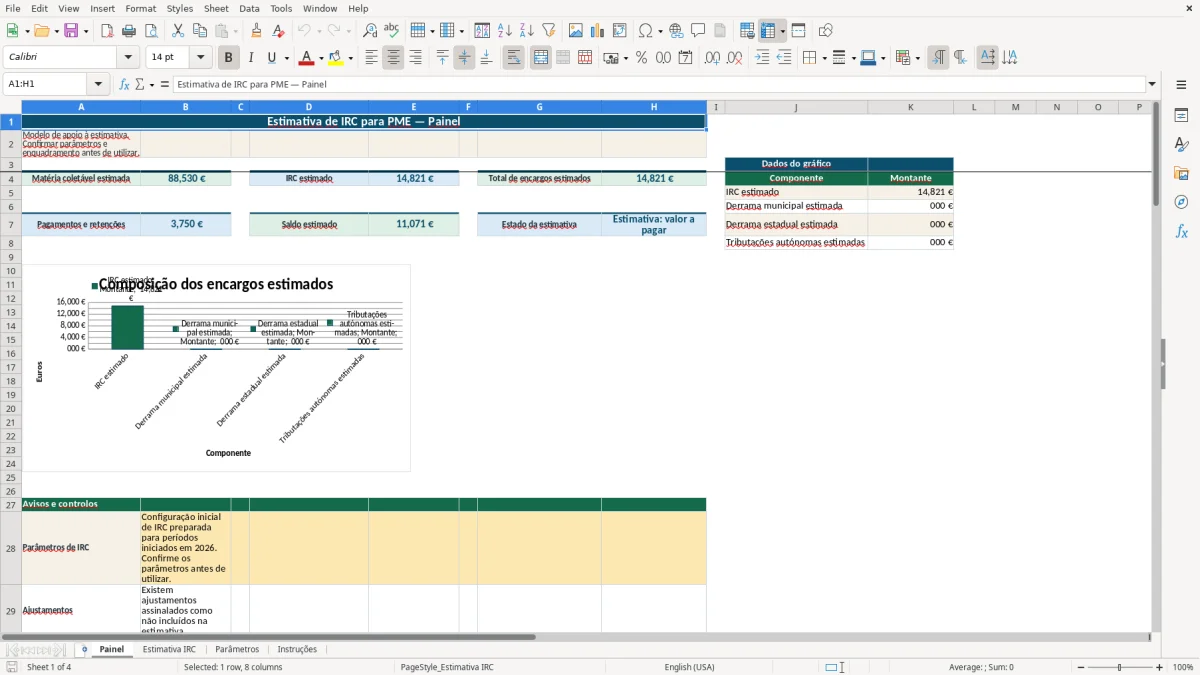
Task: Open the sidebar Properties panel icon
Action: coord(1181,115)
